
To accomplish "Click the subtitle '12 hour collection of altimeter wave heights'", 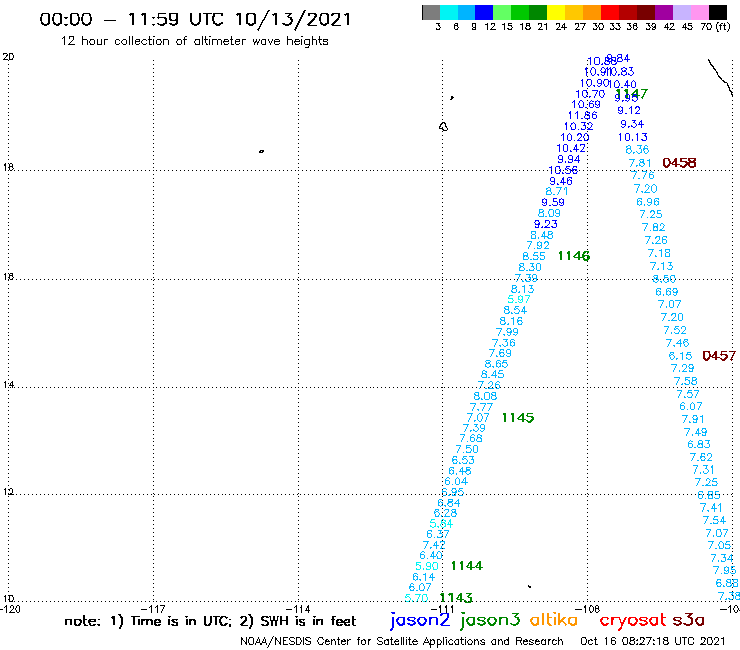I will 194,41.
